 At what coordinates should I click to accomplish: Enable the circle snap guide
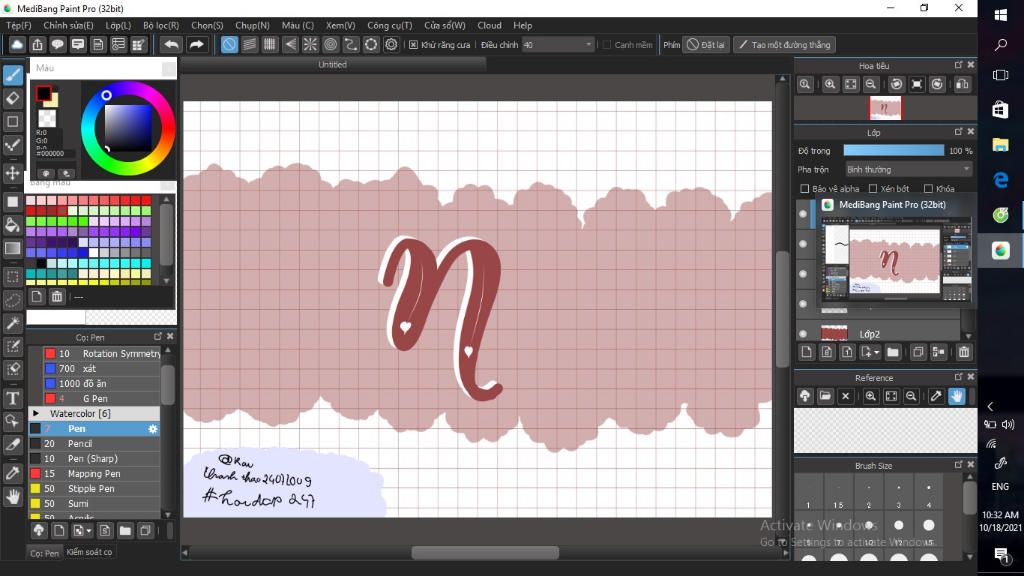(x=330, y=44)
